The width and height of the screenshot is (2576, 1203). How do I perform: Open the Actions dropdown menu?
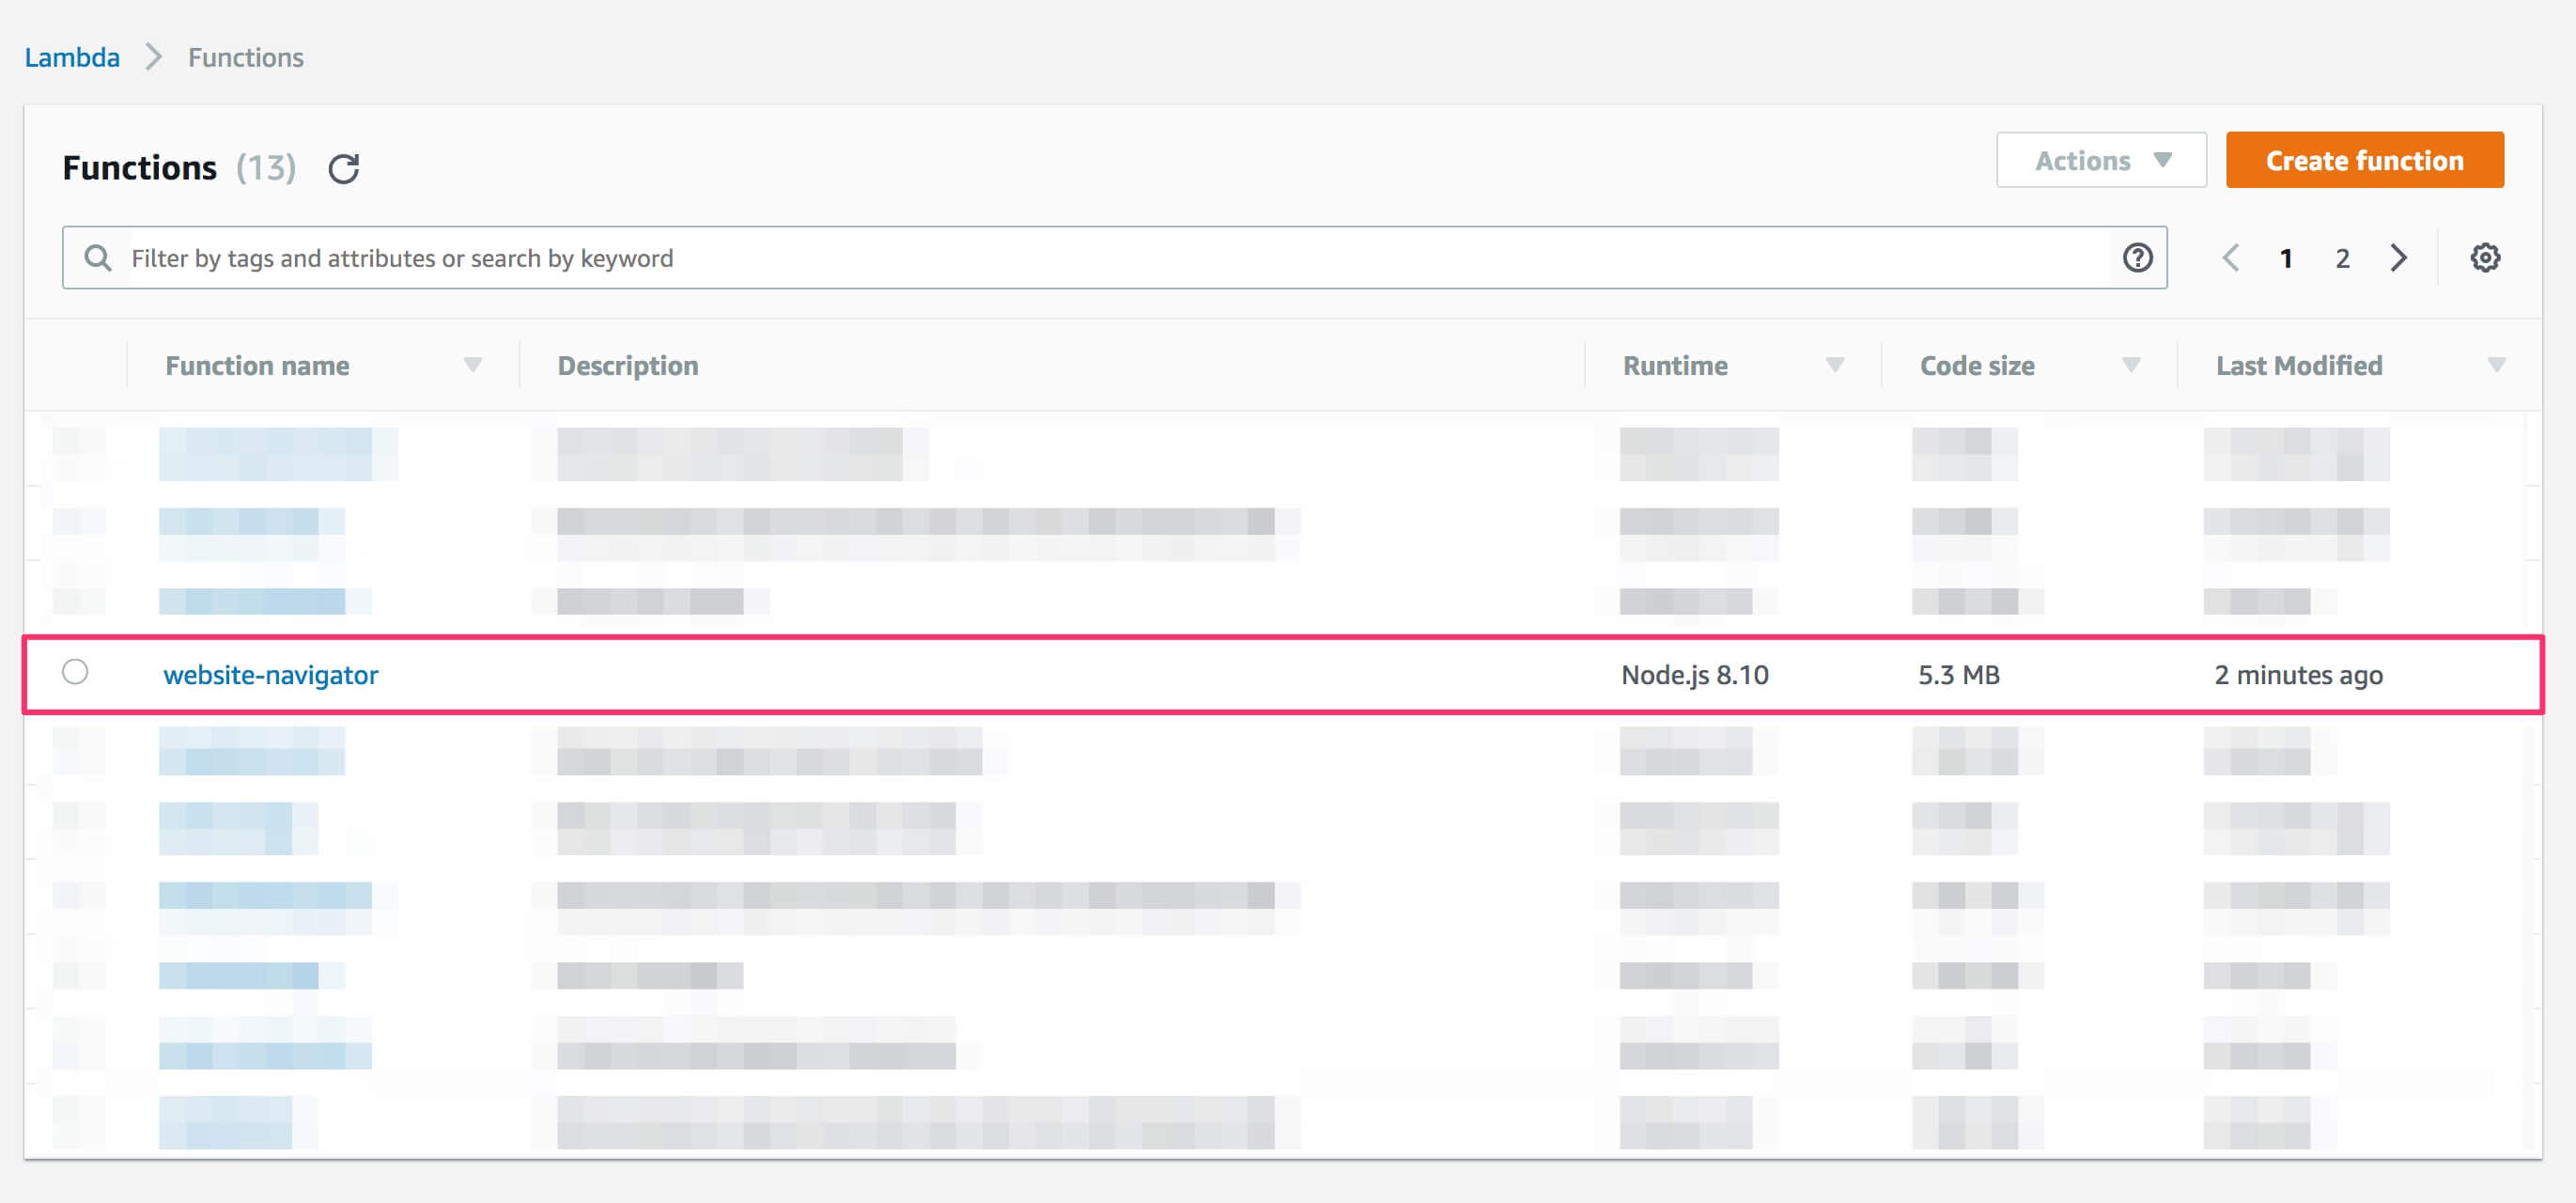click(2101, 160)
